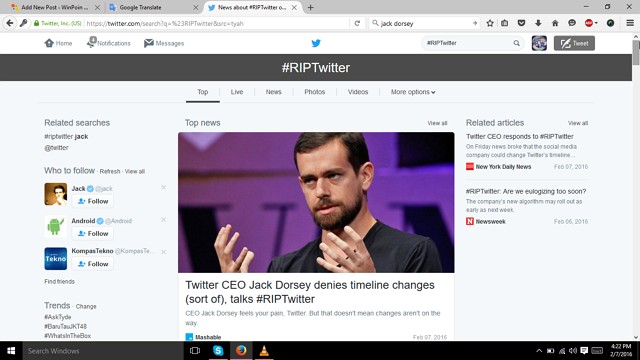Switch to the Videos tab

coord(358,92)
